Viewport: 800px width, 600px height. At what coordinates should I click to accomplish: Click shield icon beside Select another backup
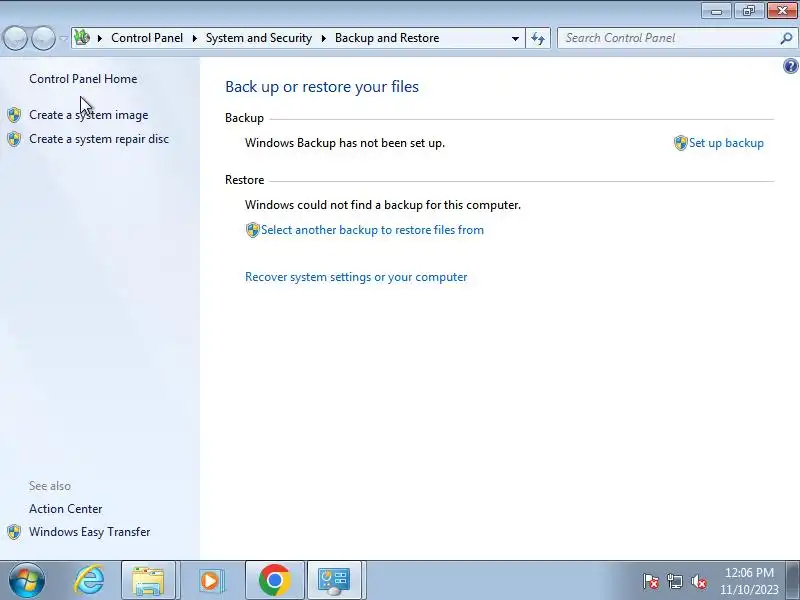click(x=253, y=230)
